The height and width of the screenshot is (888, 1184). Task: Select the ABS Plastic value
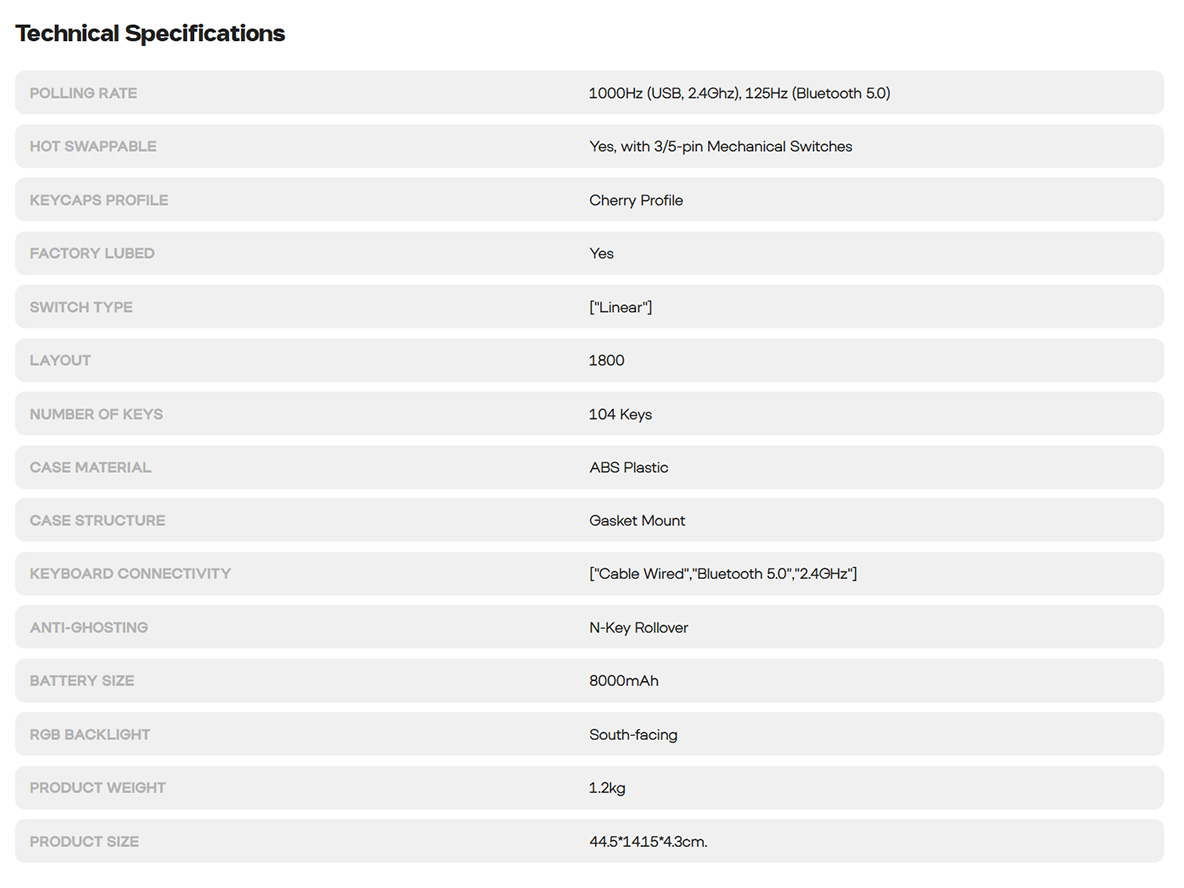pyautogui.click(x=628, y=467)
